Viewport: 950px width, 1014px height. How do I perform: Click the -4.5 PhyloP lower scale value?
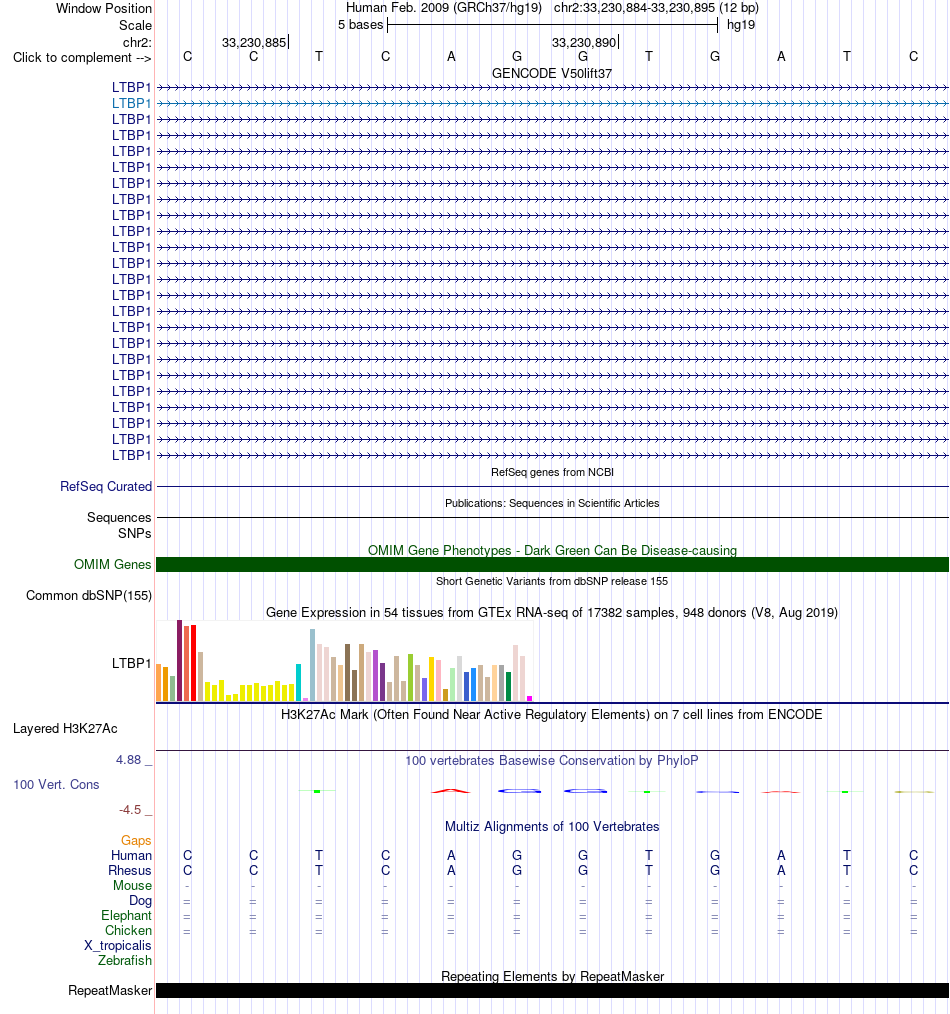pos(130,810)
